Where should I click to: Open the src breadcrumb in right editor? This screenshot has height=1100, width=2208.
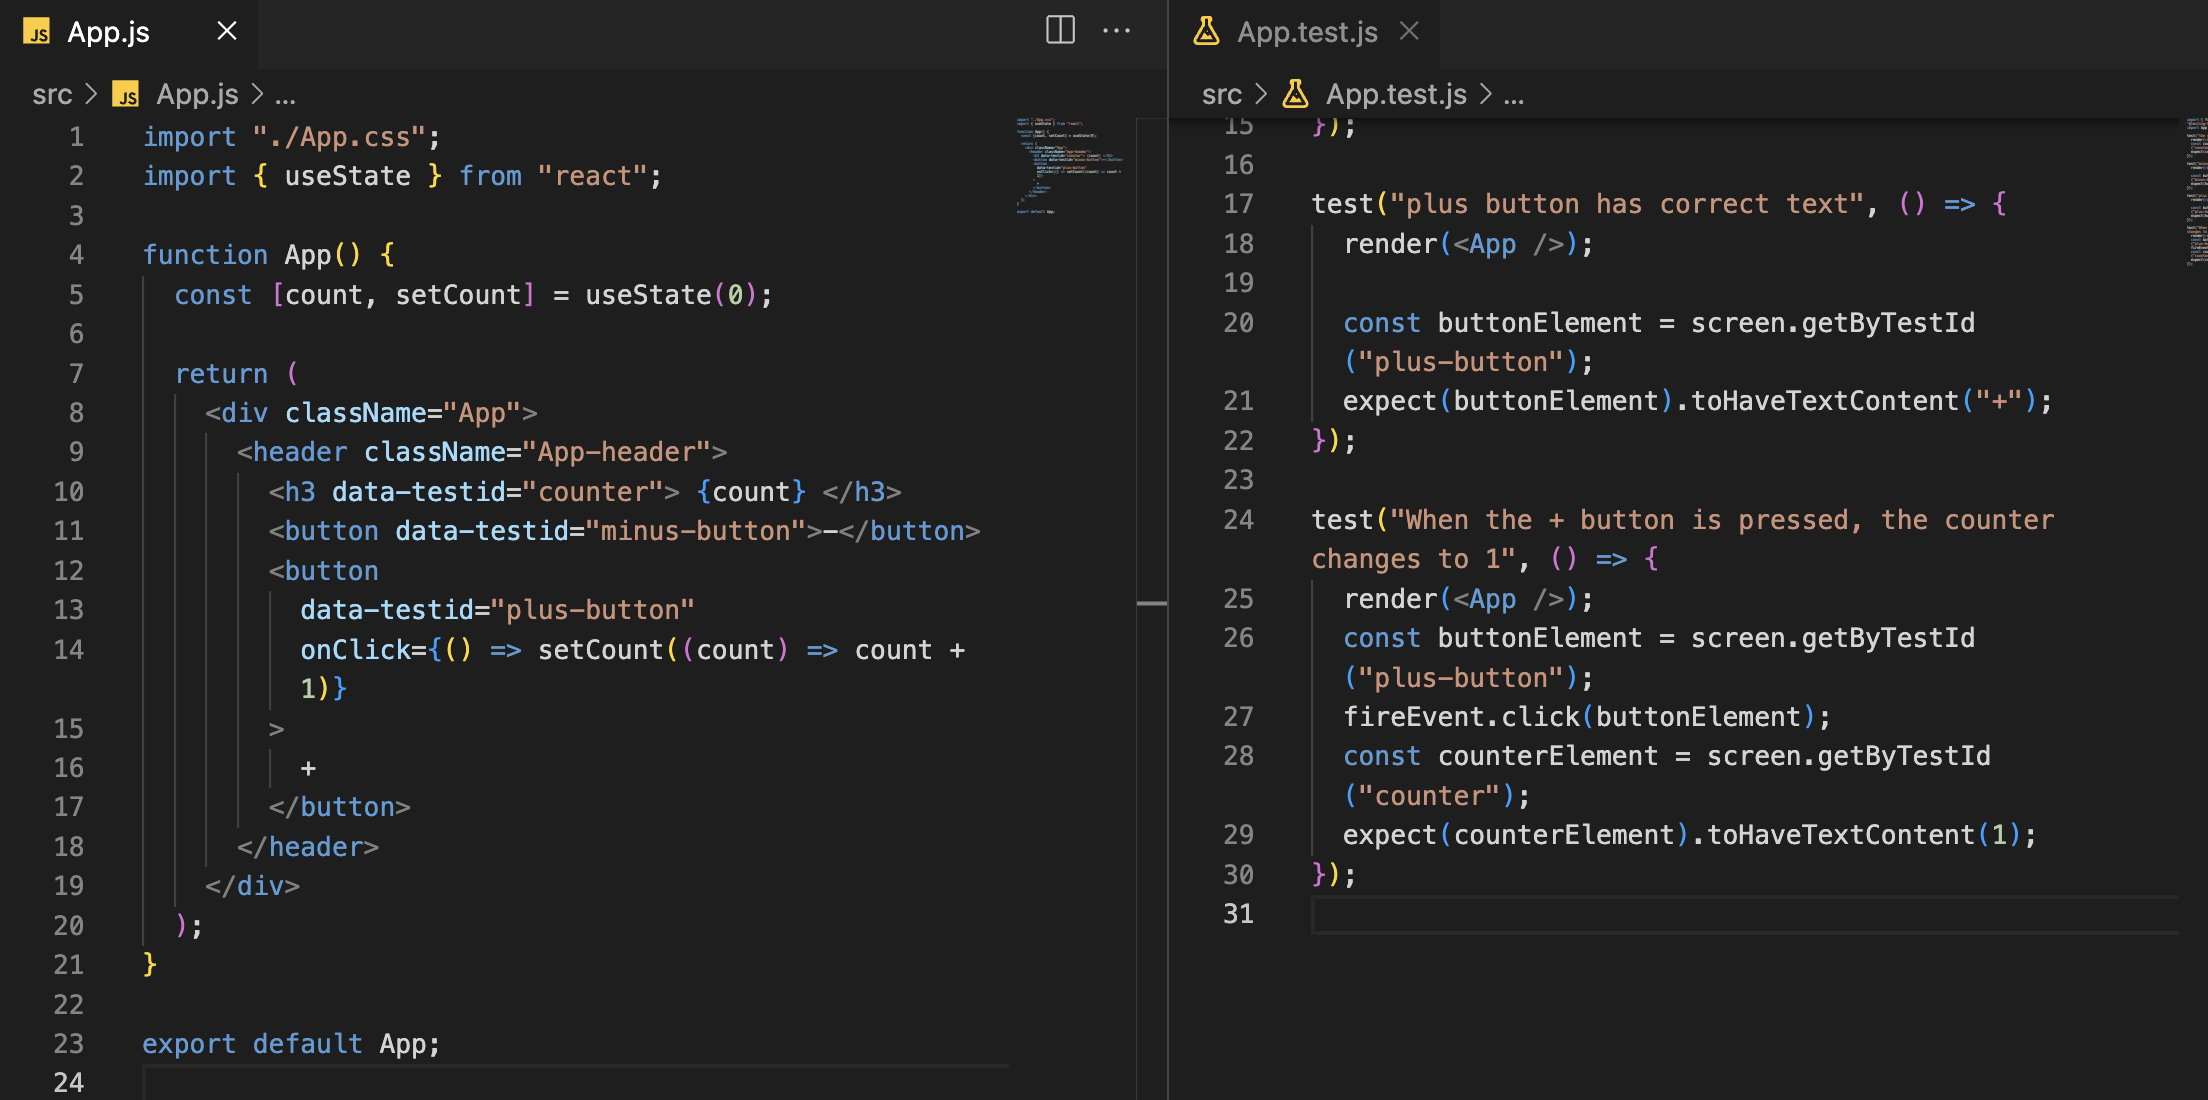tap(1221, 95)
